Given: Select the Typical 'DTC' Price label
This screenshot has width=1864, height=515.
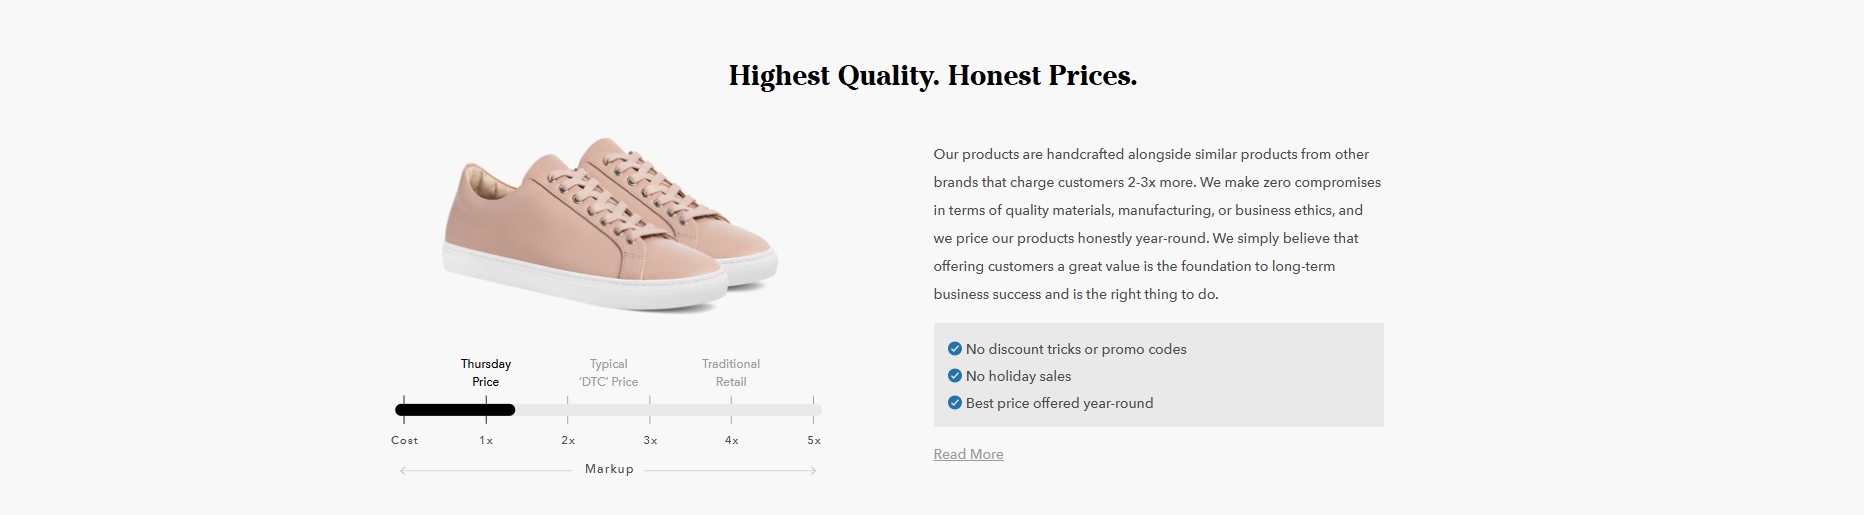Looking at the screenshot, I should pyautogui.click(x=608, y=373).
